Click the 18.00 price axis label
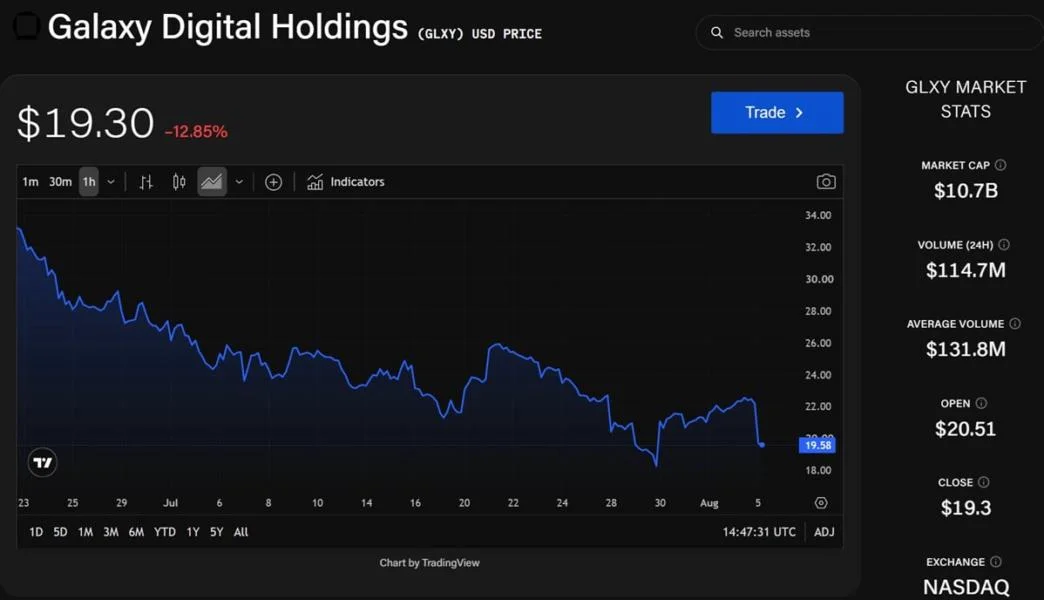This screenshot has height=600, width=1044. point(818,470)
